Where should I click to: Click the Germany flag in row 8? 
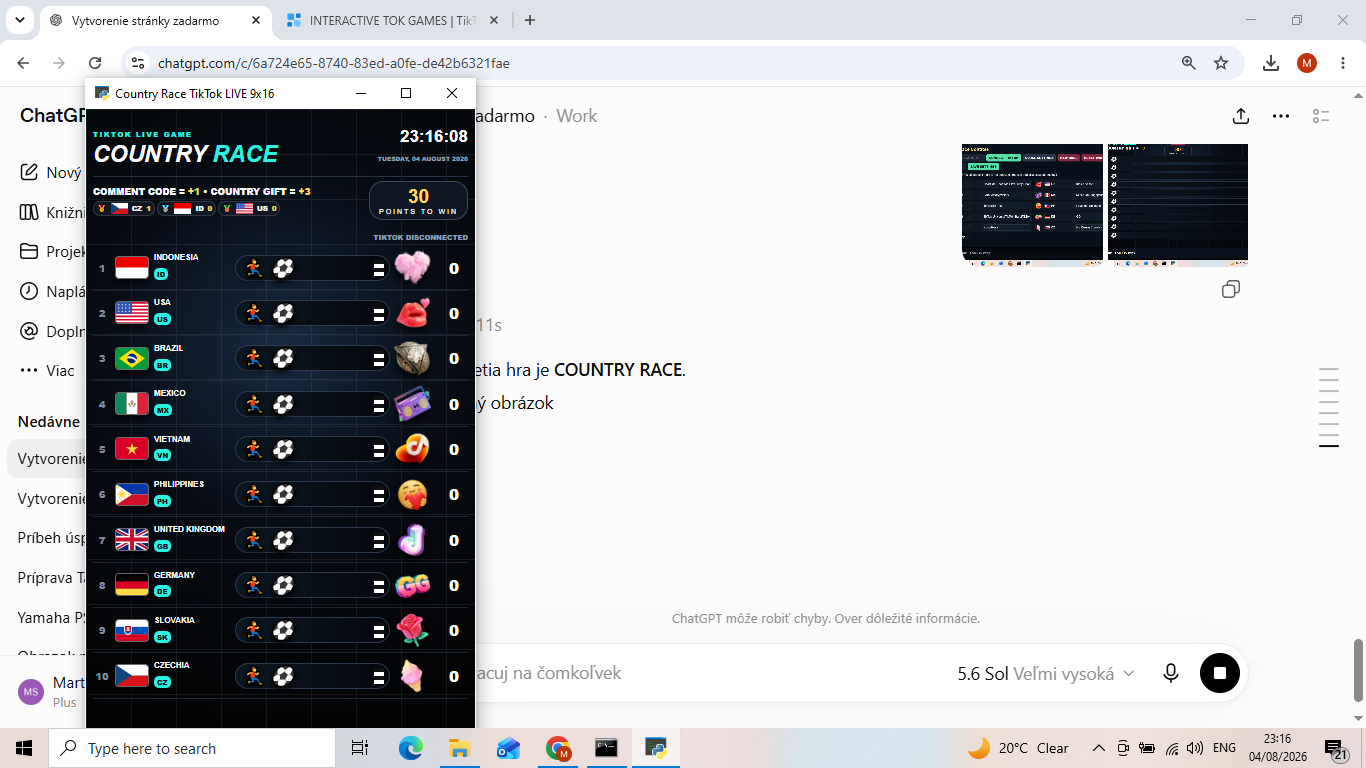point(132,585)
